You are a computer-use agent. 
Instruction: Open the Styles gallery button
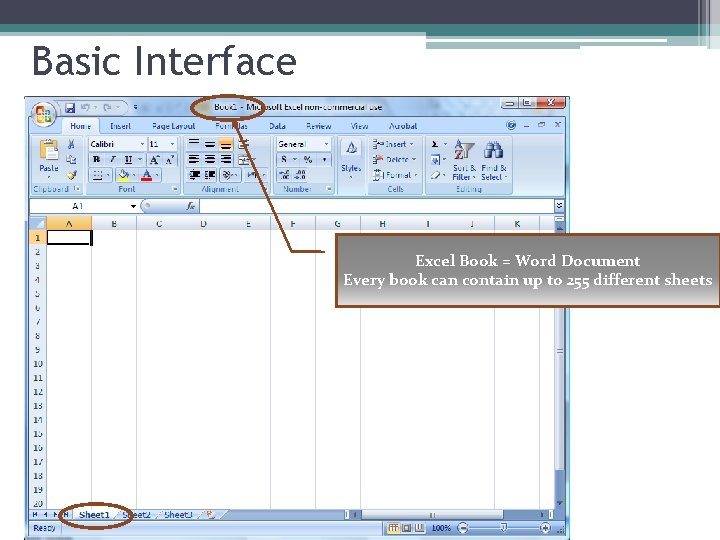pos(351,158)
